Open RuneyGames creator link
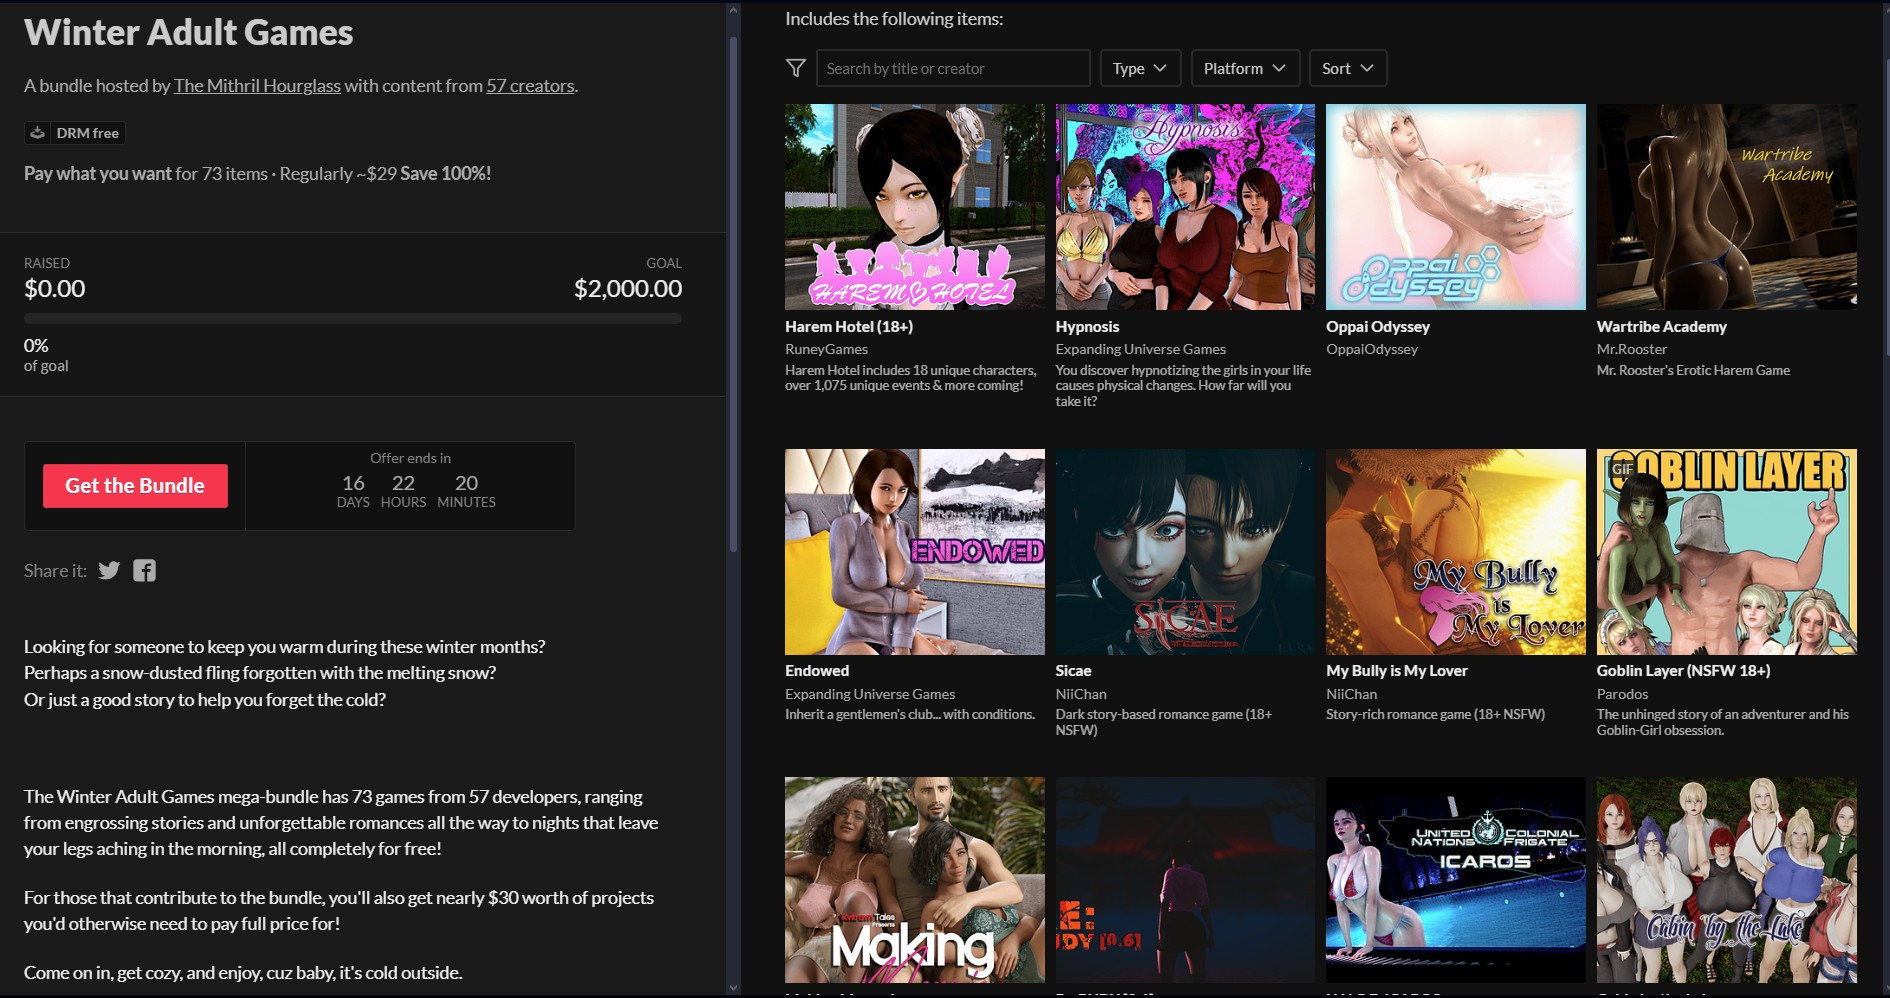Screen dimensions: 1890x998 coord(826,349)
